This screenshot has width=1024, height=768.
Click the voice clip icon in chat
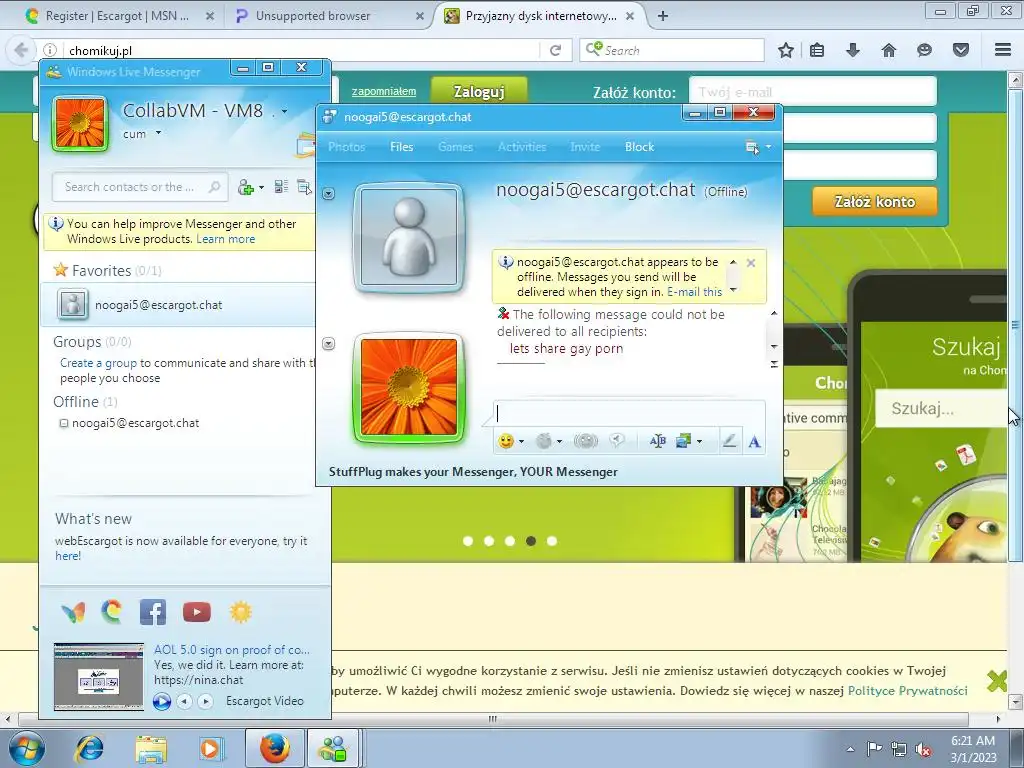pos(617,441)
